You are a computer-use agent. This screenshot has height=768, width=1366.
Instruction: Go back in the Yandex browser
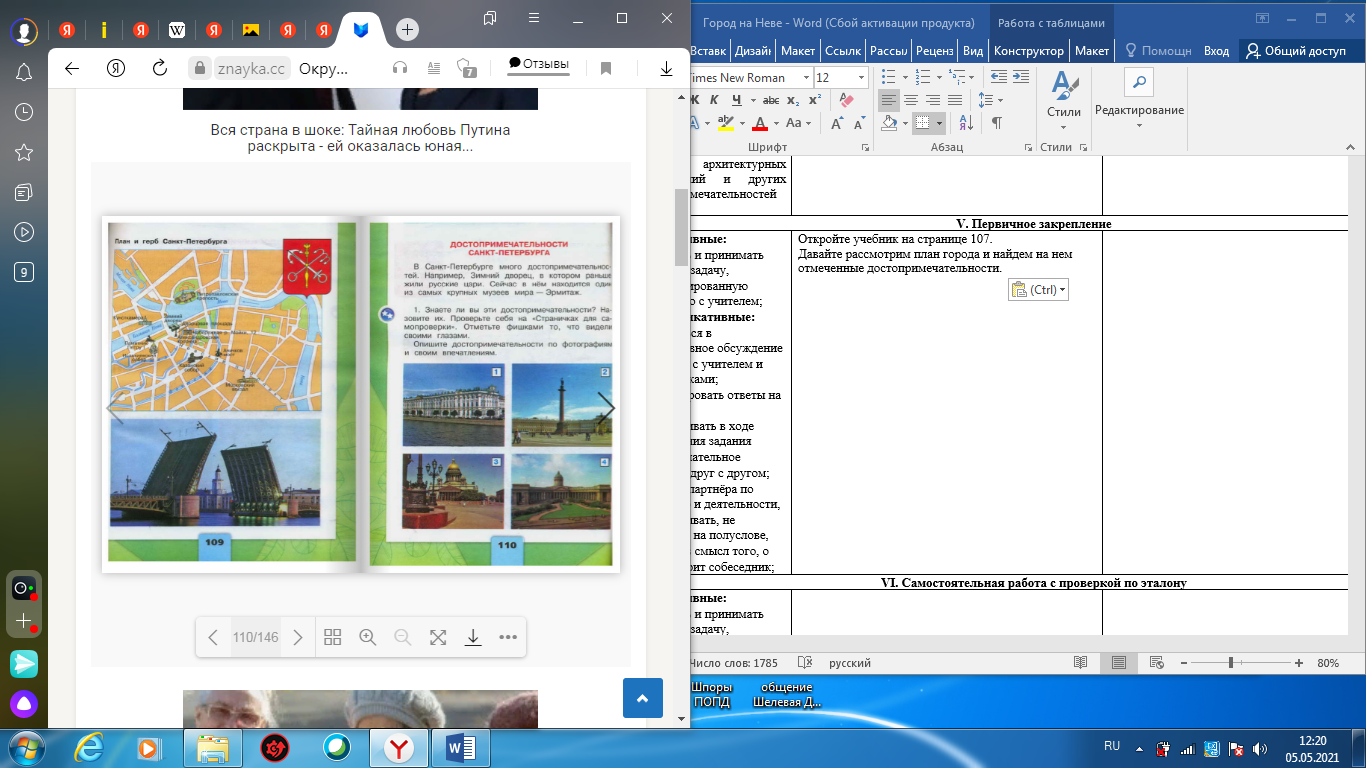[71, 68]
